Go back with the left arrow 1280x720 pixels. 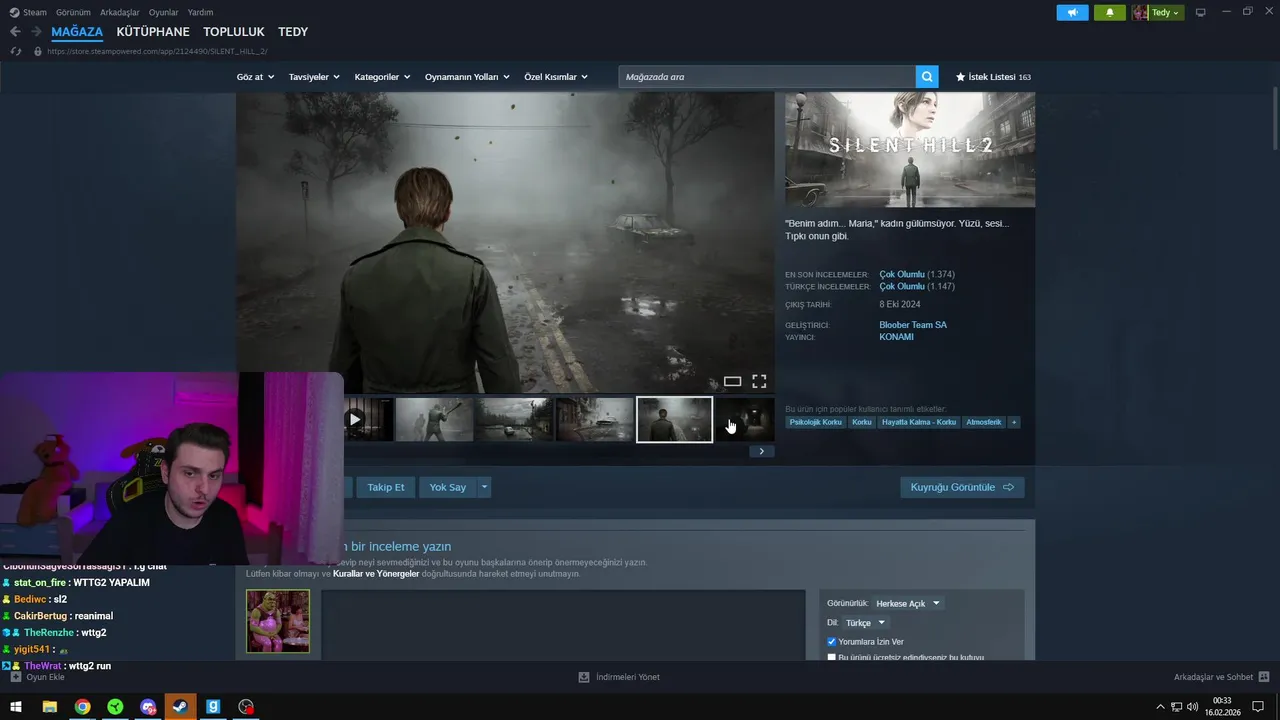[15, 32]
